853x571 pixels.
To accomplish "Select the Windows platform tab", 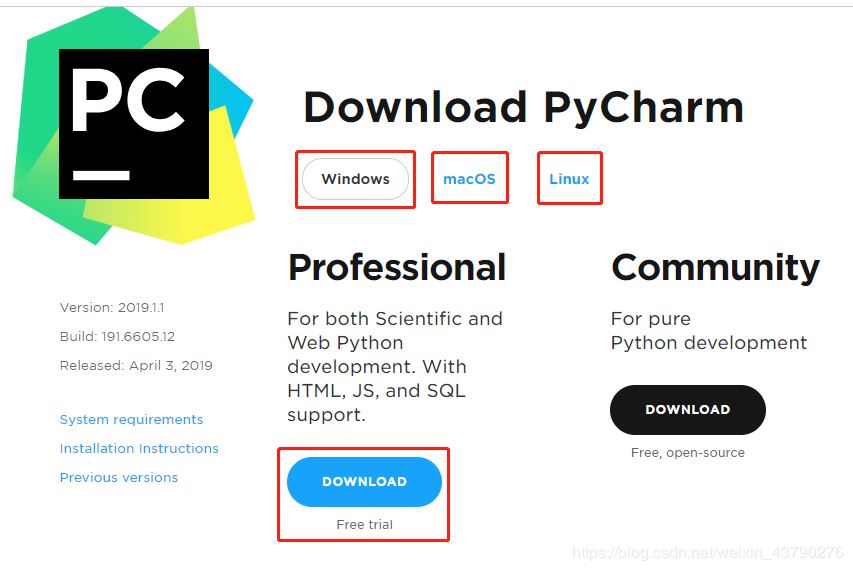I will pyautogui.click(x=355, y=180).
